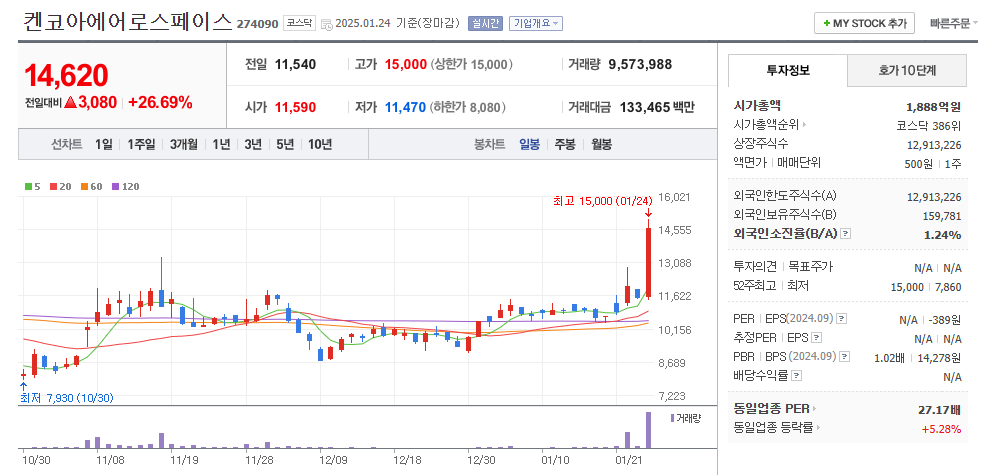Click the 52주최고 value 15,000

tap(907, 287)
